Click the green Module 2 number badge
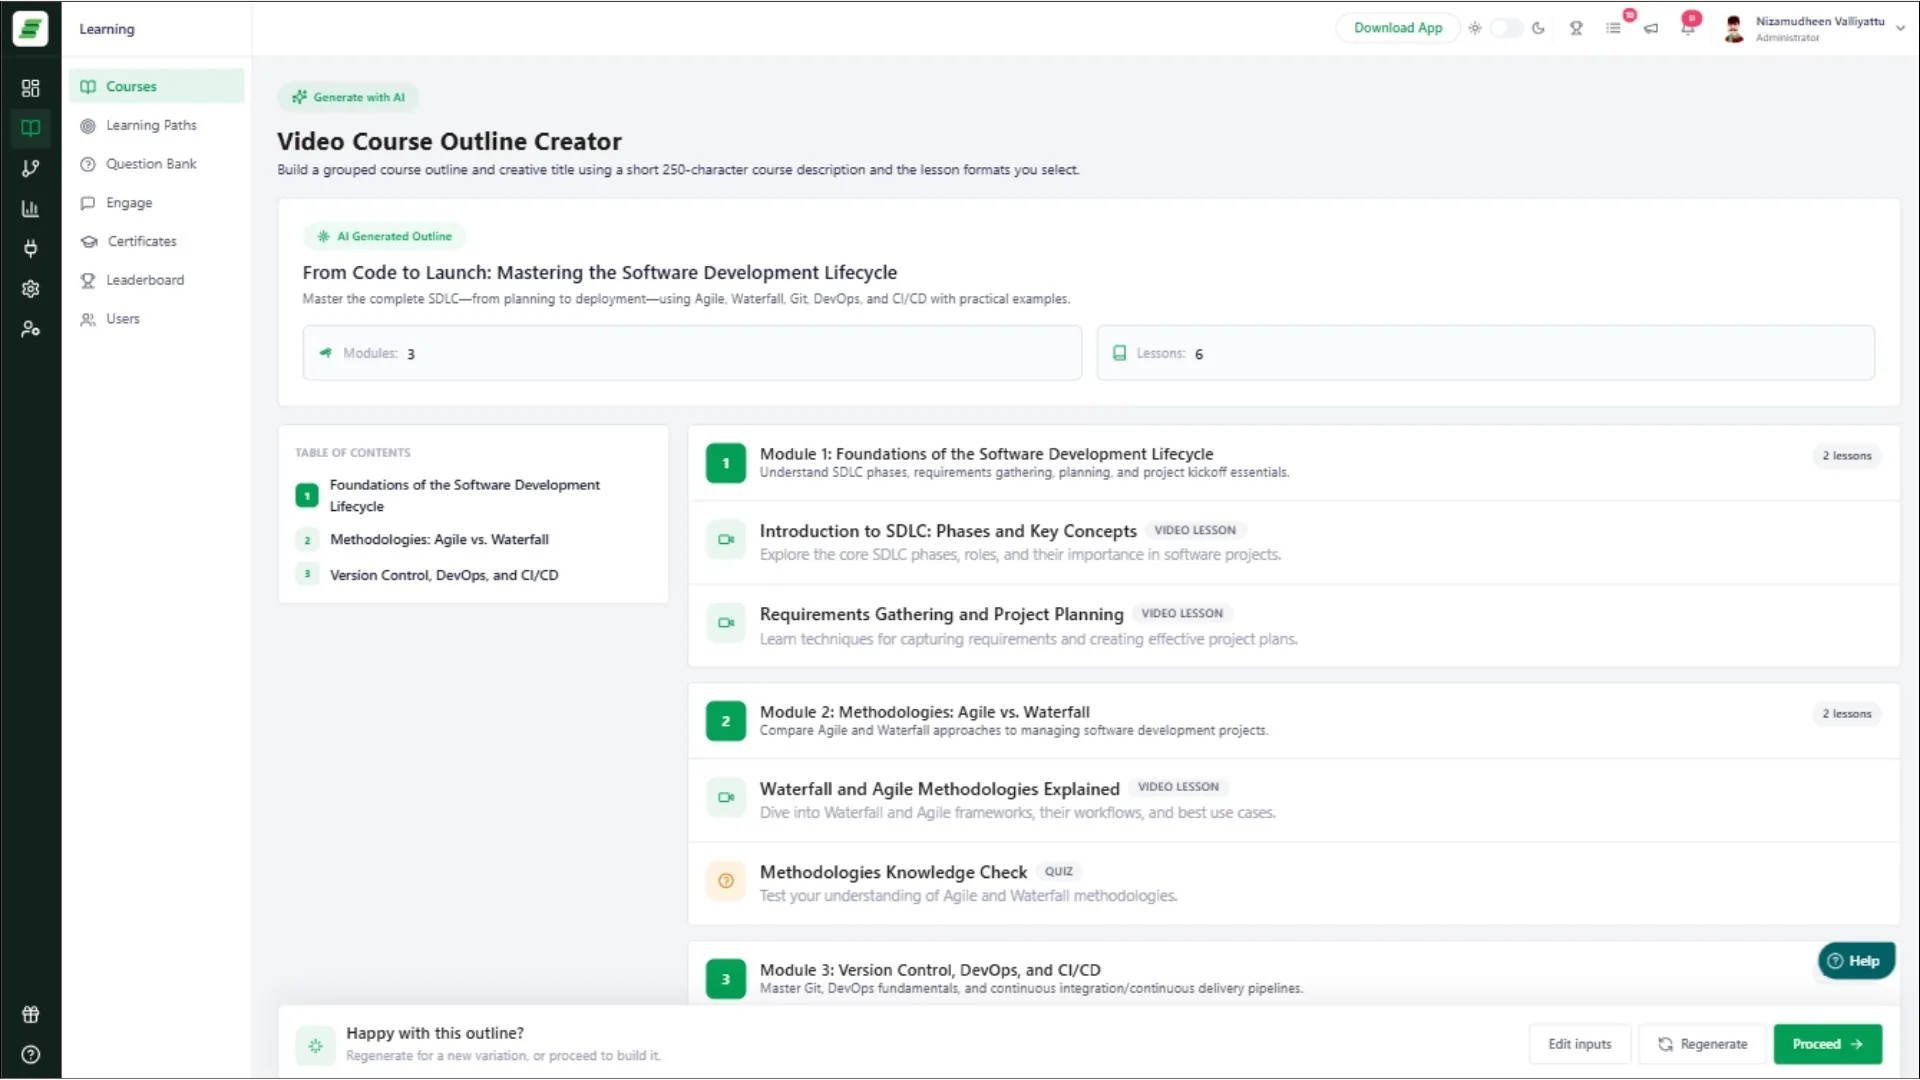Image resolution: width=1920 pixels, height=1080 pixels. (x=726, y=721)
